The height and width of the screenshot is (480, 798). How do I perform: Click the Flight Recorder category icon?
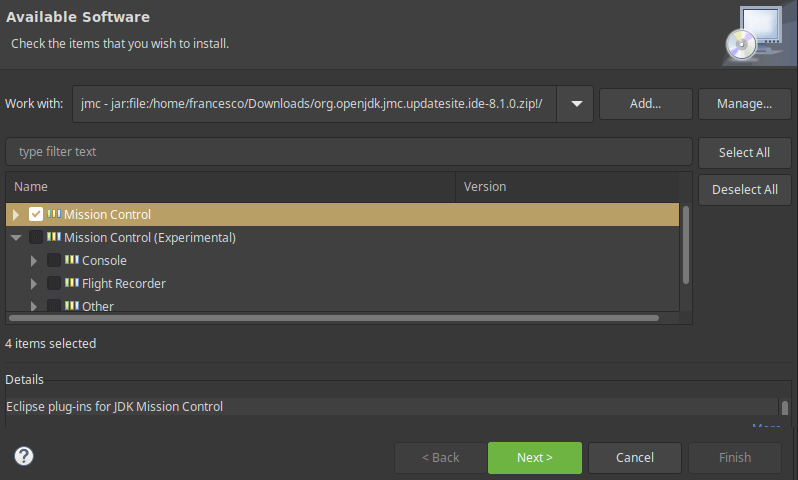pos(72,283)
